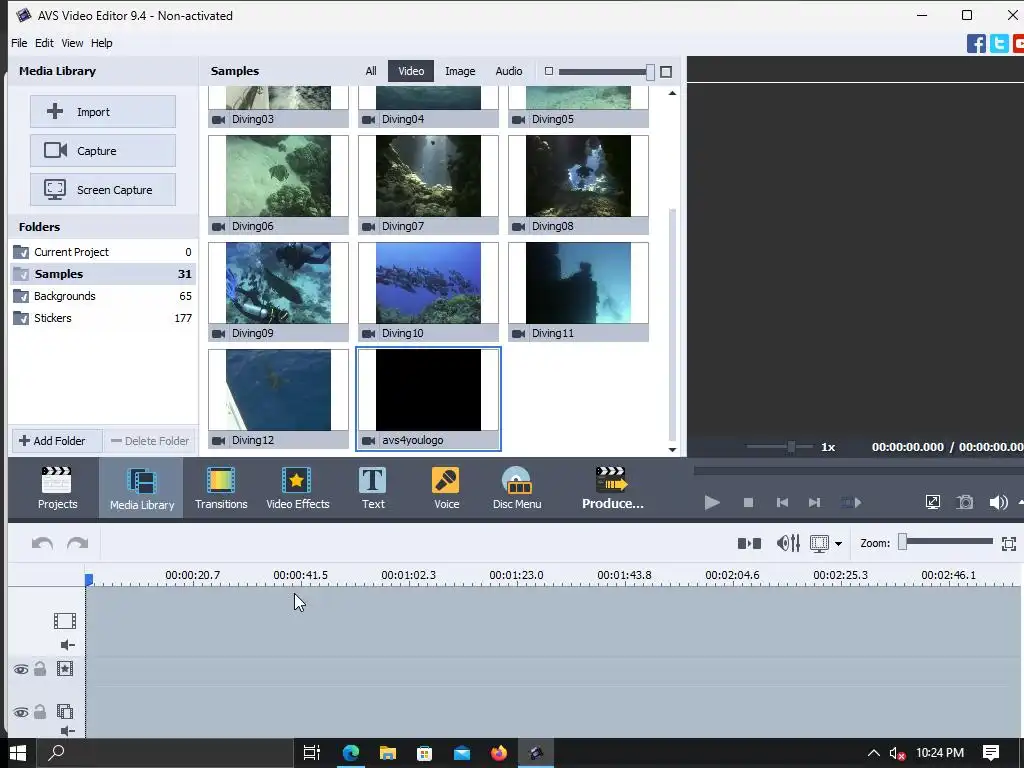
Task: Open the Help menu
Action: click(101, 43)
